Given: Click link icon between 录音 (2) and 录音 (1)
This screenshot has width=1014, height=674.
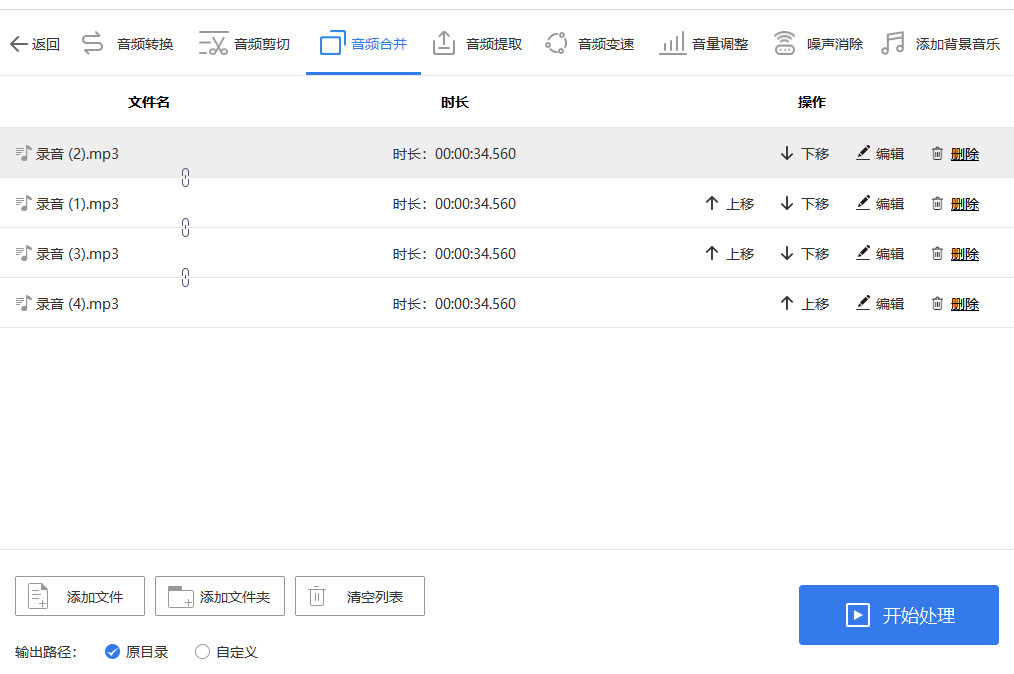Looking at the screenshot, I should [x=185, y=178].
